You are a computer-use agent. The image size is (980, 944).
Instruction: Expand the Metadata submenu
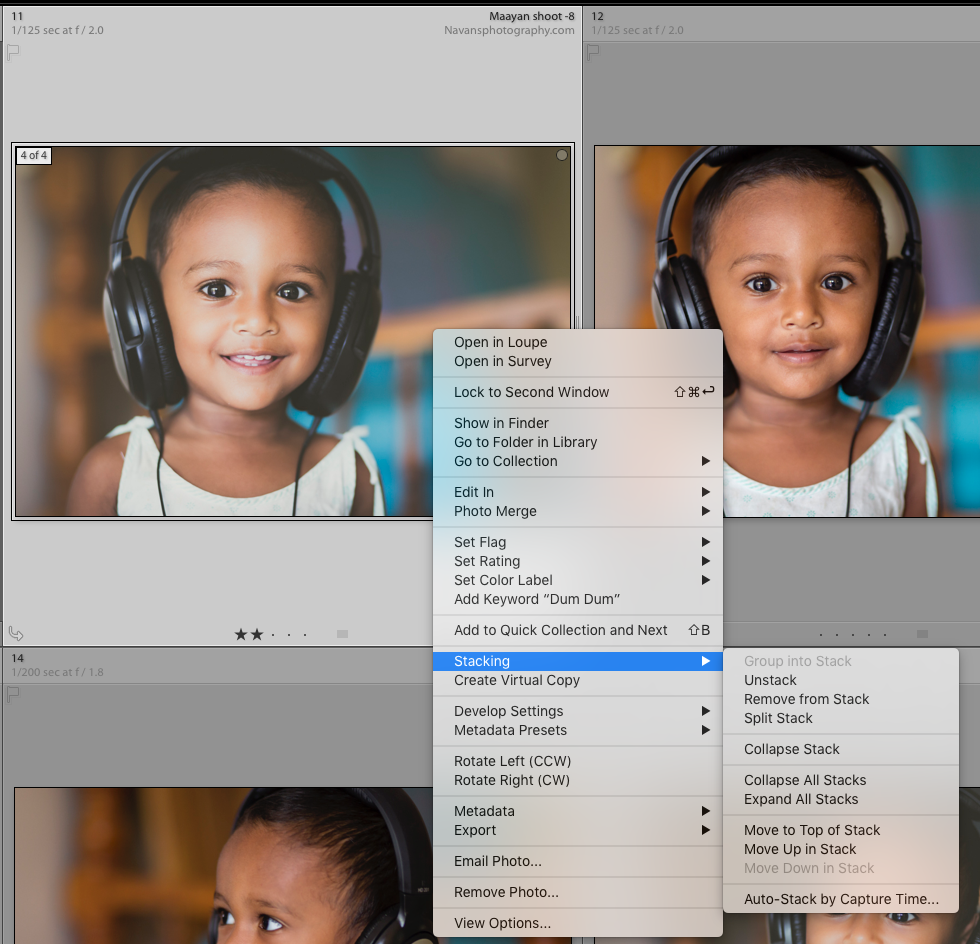[x=578, y=811]
